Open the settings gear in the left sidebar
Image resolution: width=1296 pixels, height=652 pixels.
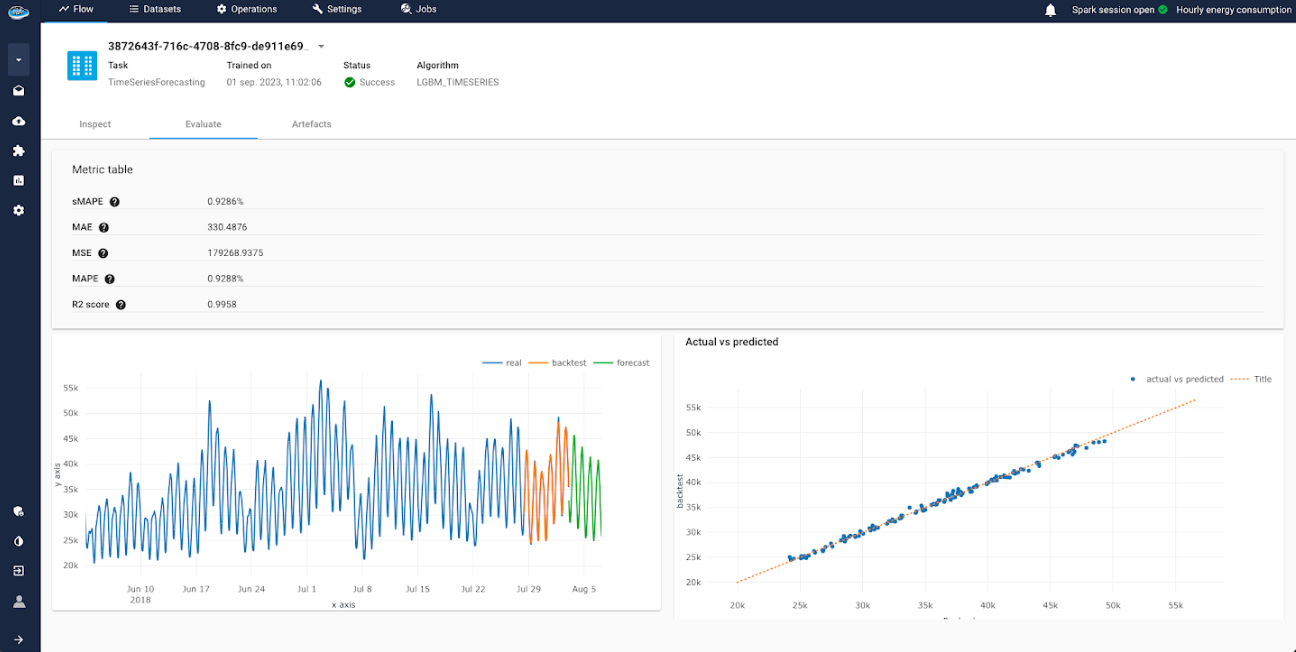coord(18,210)
